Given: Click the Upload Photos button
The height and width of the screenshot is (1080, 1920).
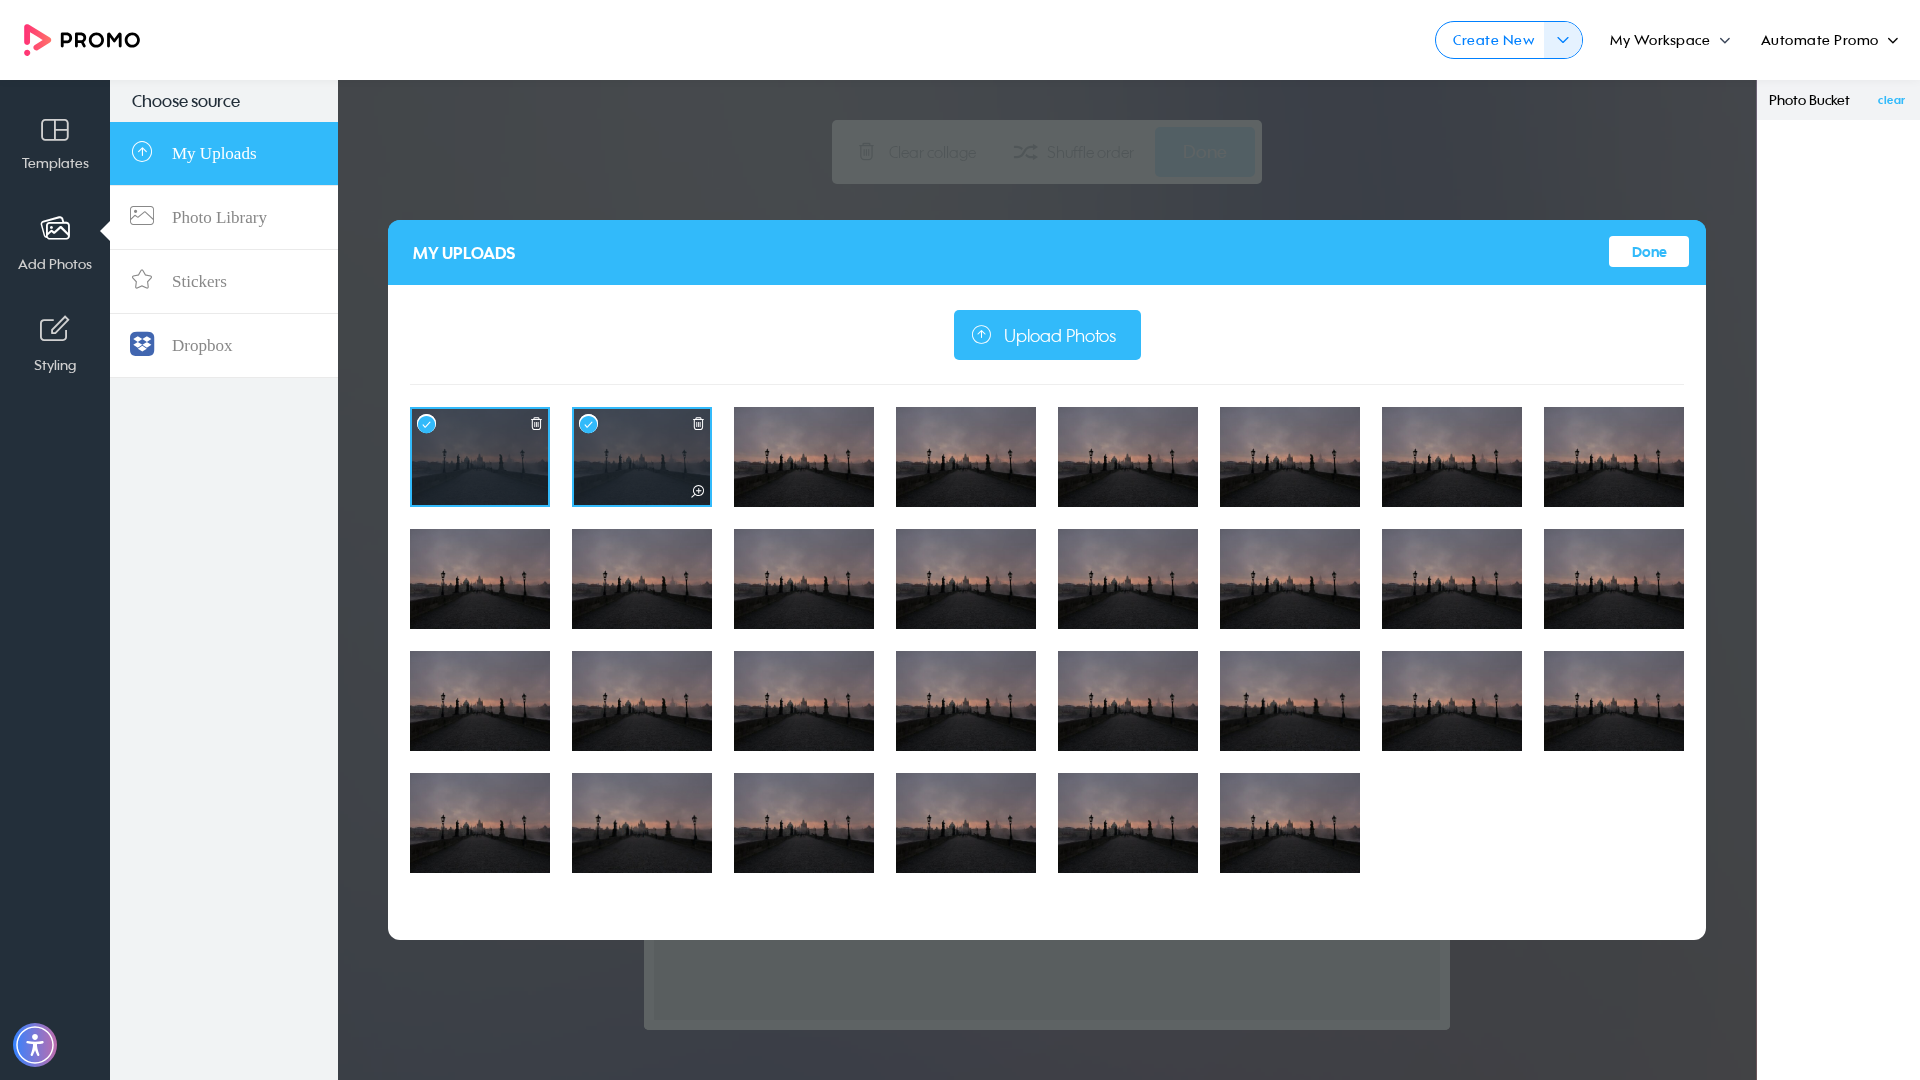Looking at the screenshot, I should coord(1047,335).
